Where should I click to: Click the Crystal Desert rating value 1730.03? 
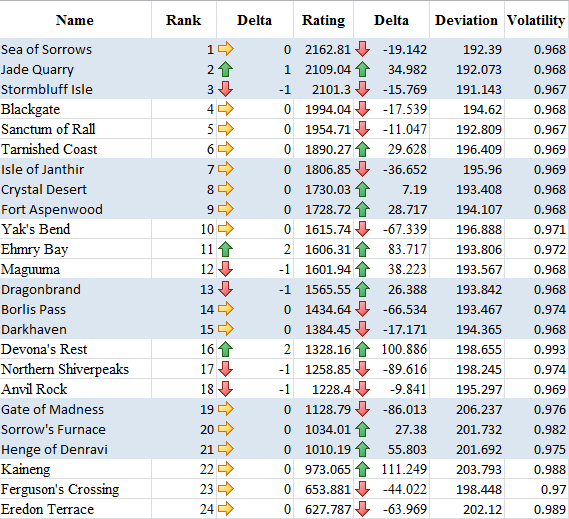328,189
